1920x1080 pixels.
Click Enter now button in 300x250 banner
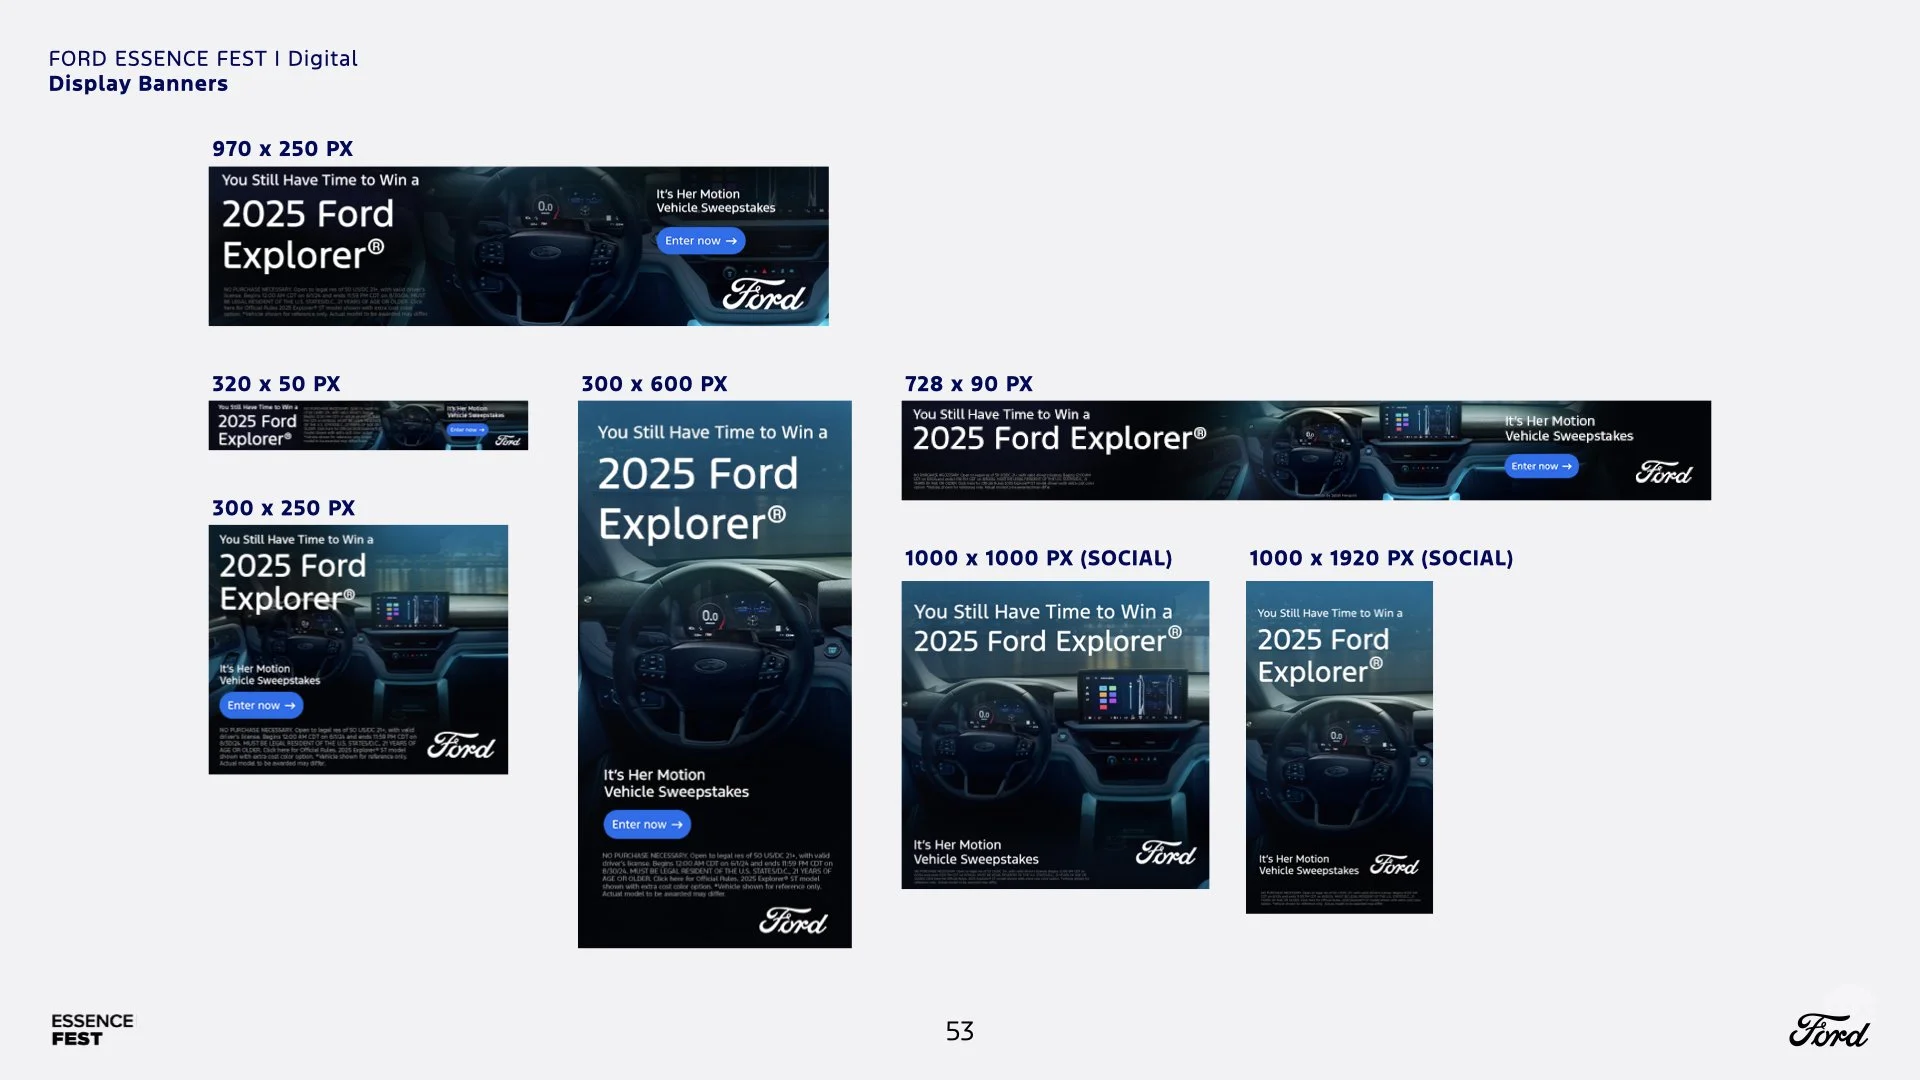[x=261, y=706]
